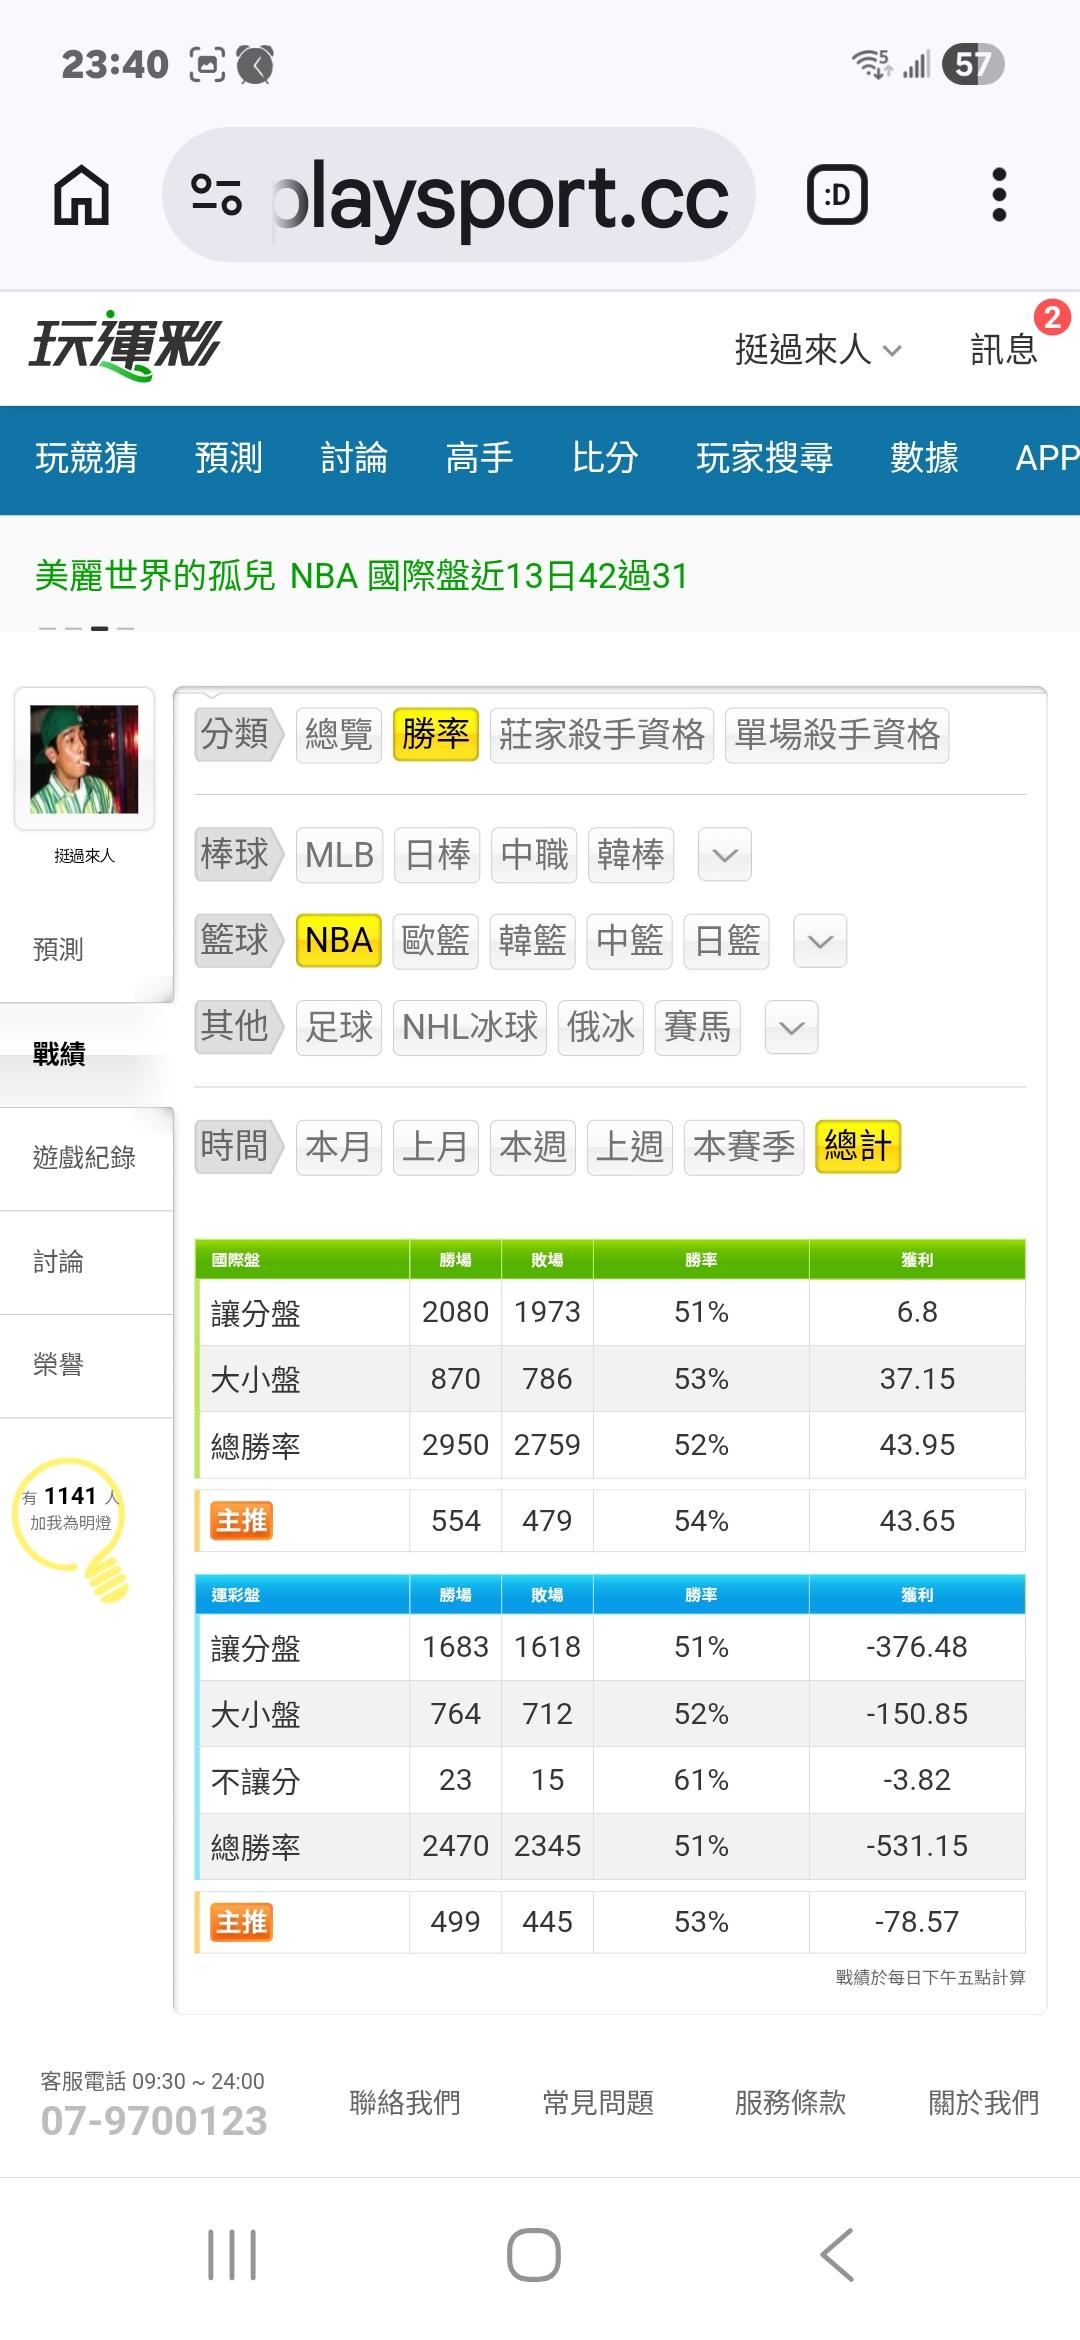The image size is (1080, 2340).
Task: Tap the user profile avatar thumbnail
Action: point(84,759)
